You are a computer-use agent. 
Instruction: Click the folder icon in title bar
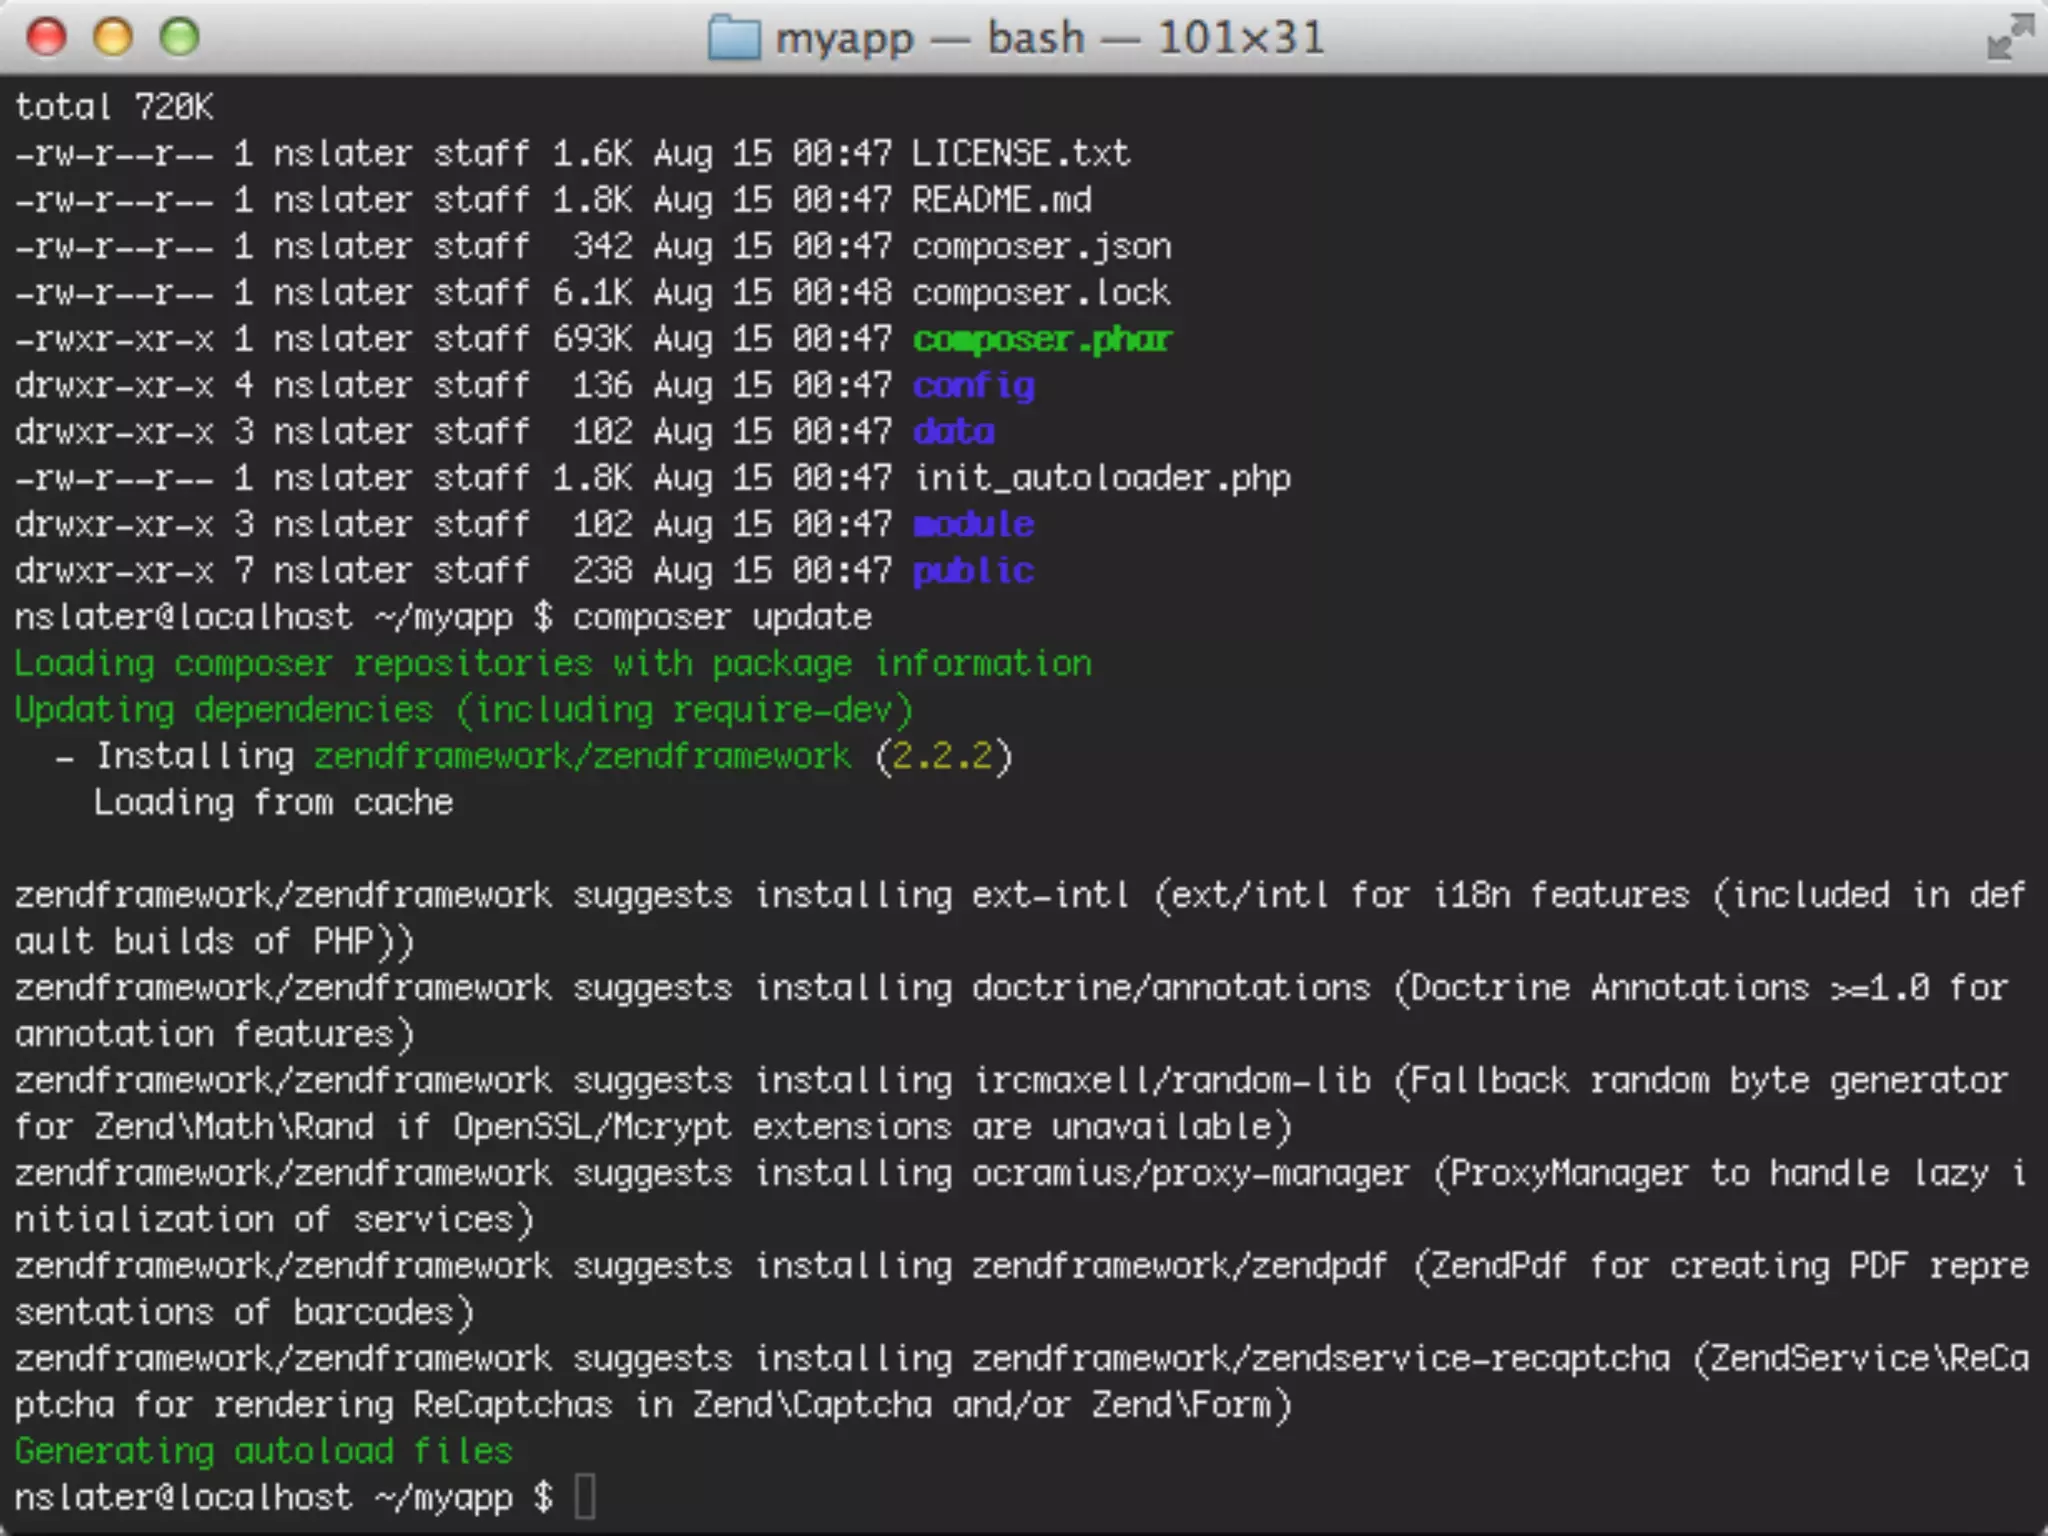click(734, 39)
